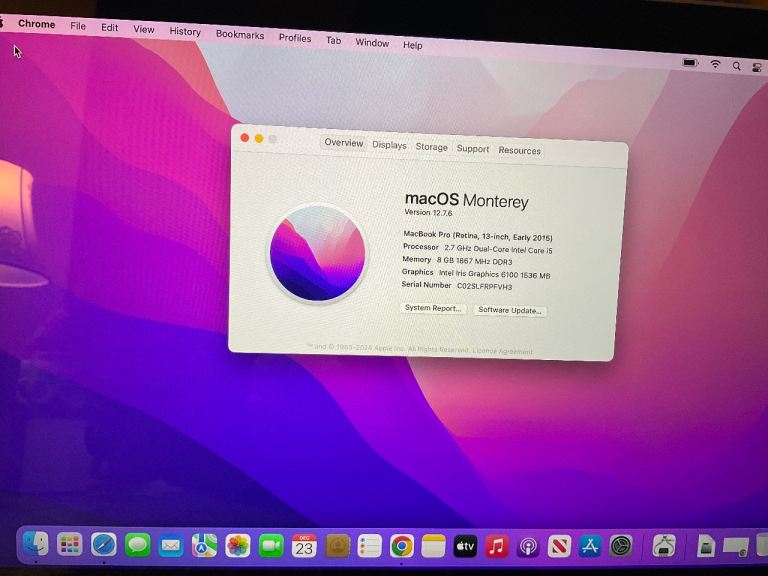
Task: Open the View menu
Action: tap(144, 29)
